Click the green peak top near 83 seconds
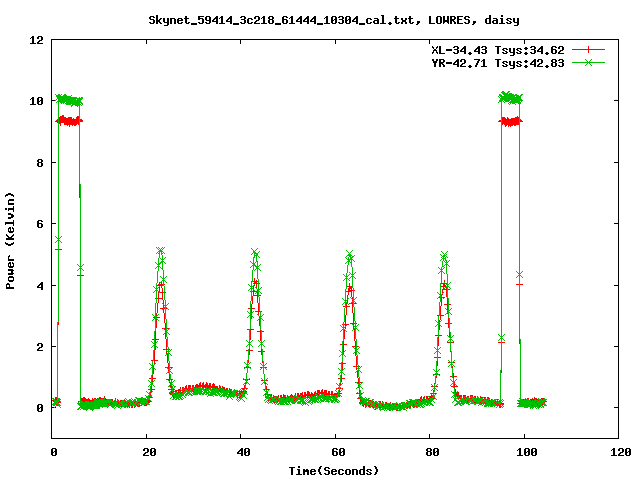This screenshot has width=640, height=480. [x=444, y=256]
